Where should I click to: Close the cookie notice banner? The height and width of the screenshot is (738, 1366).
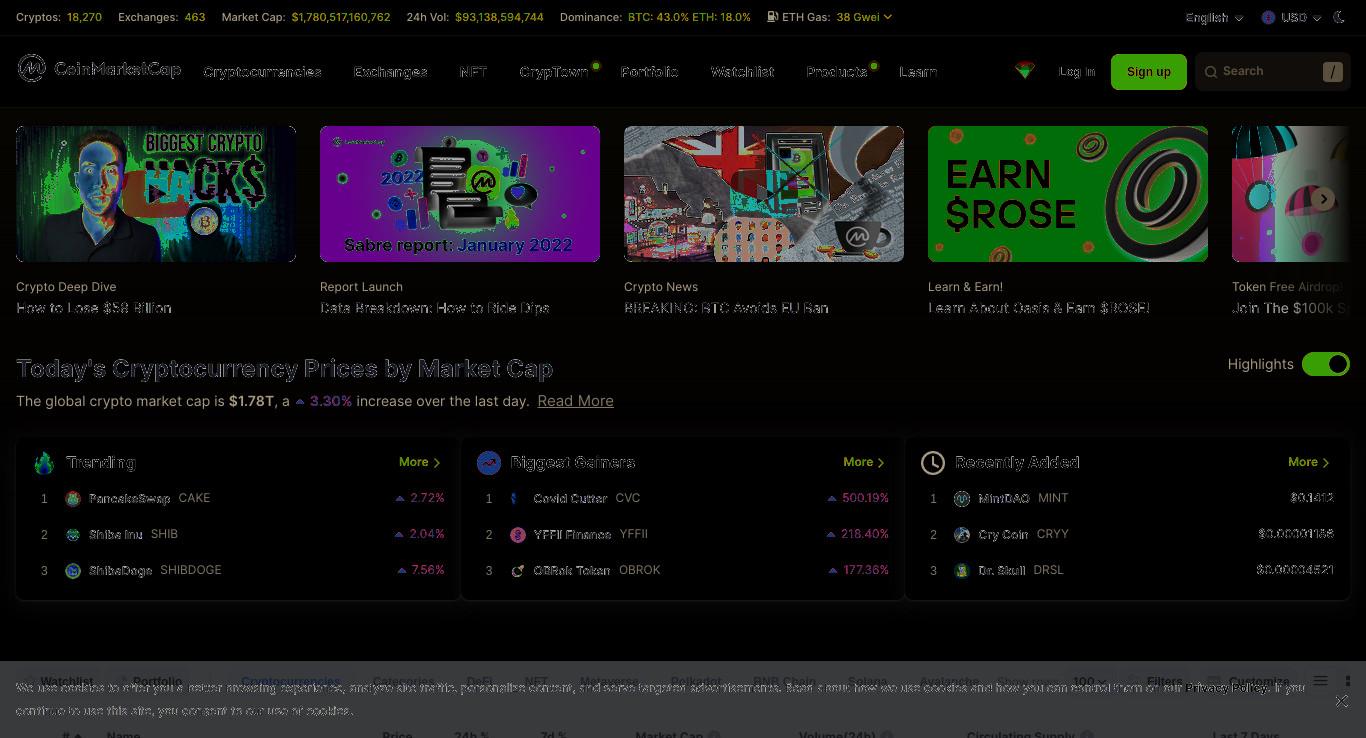[1342, 701]
